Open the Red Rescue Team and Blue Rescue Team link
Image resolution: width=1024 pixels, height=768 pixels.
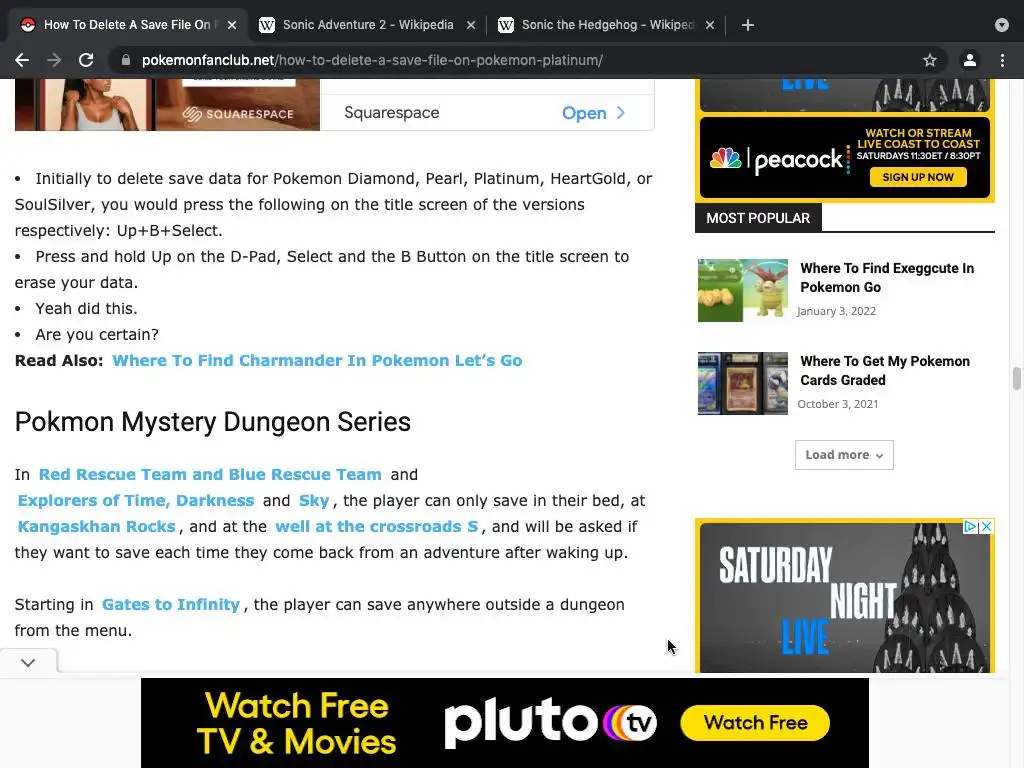[x=210, y=474]
